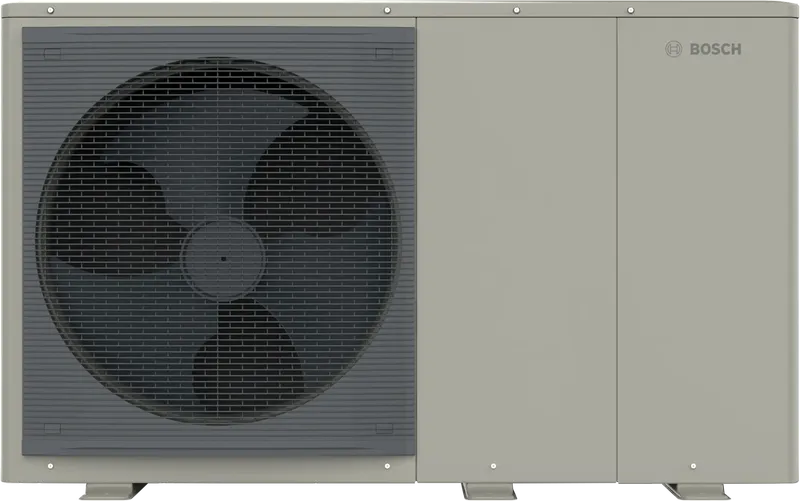Click the grille's top-left corner clip
The image size is (800, 501).
click(52, 52)
